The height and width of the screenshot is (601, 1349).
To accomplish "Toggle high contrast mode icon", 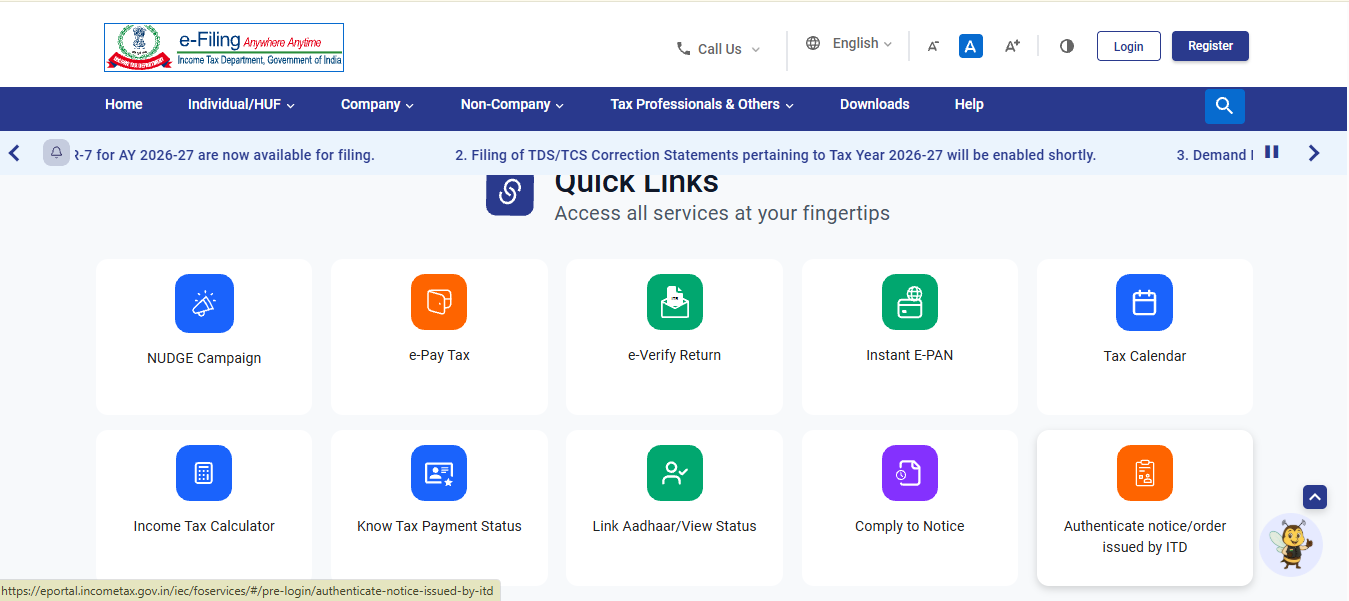I will point(1067,46).
